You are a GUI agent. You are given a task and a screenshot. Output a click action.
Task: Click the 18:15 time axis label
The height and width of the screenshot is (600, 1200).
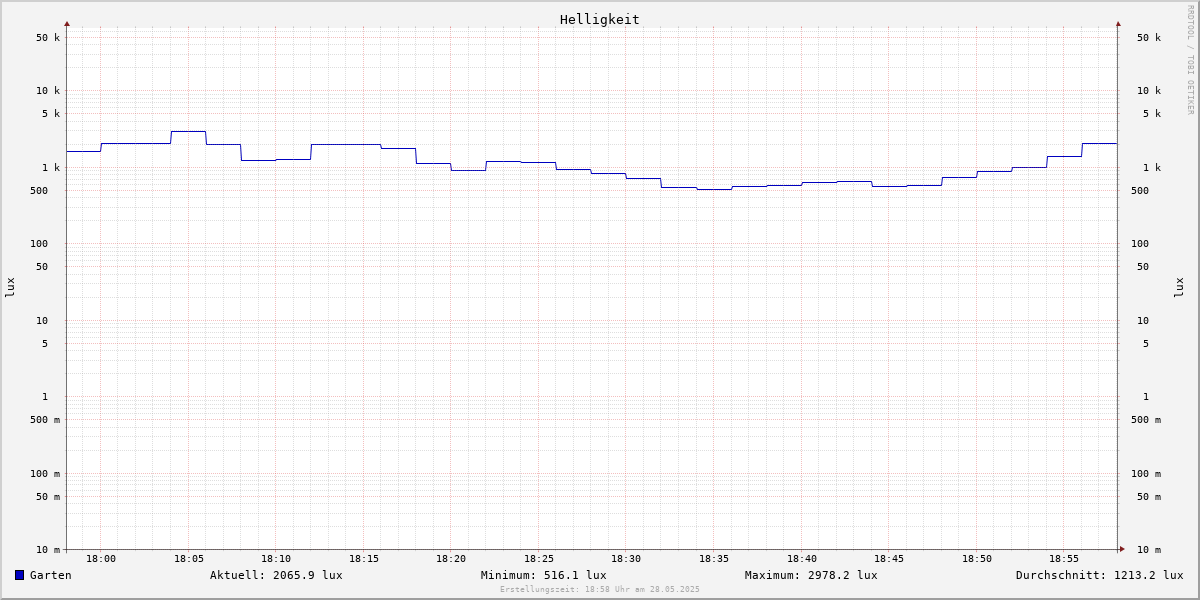click(x=364, y=559)
